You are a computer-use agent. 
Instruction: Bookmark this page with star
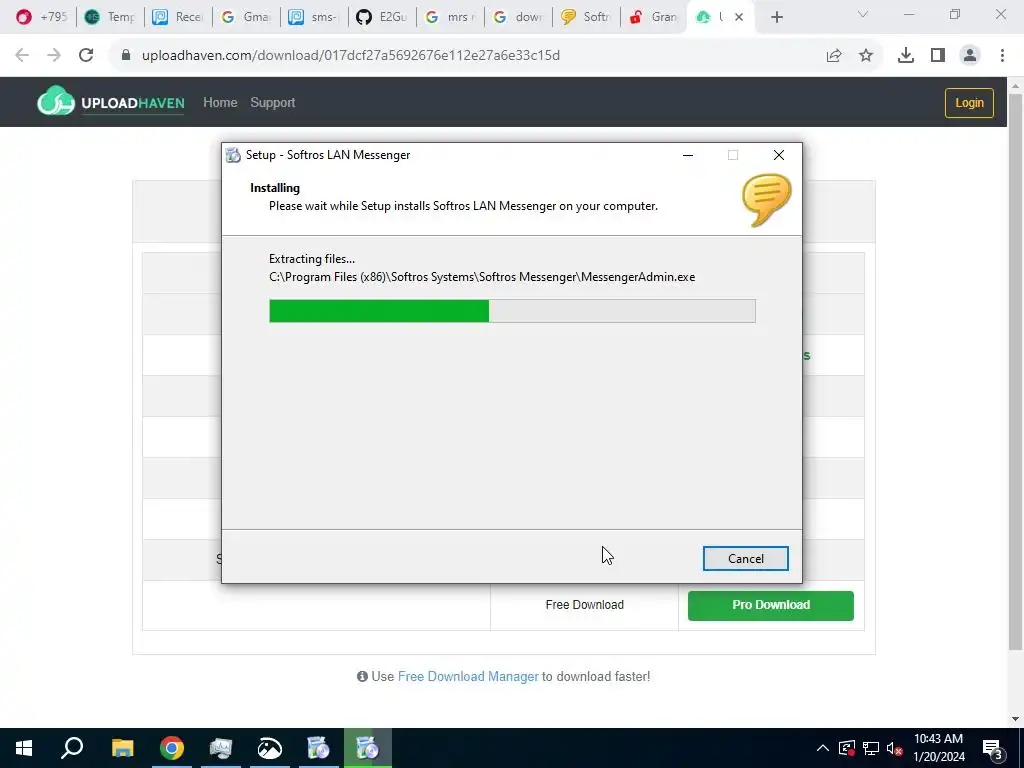(866, 56)
